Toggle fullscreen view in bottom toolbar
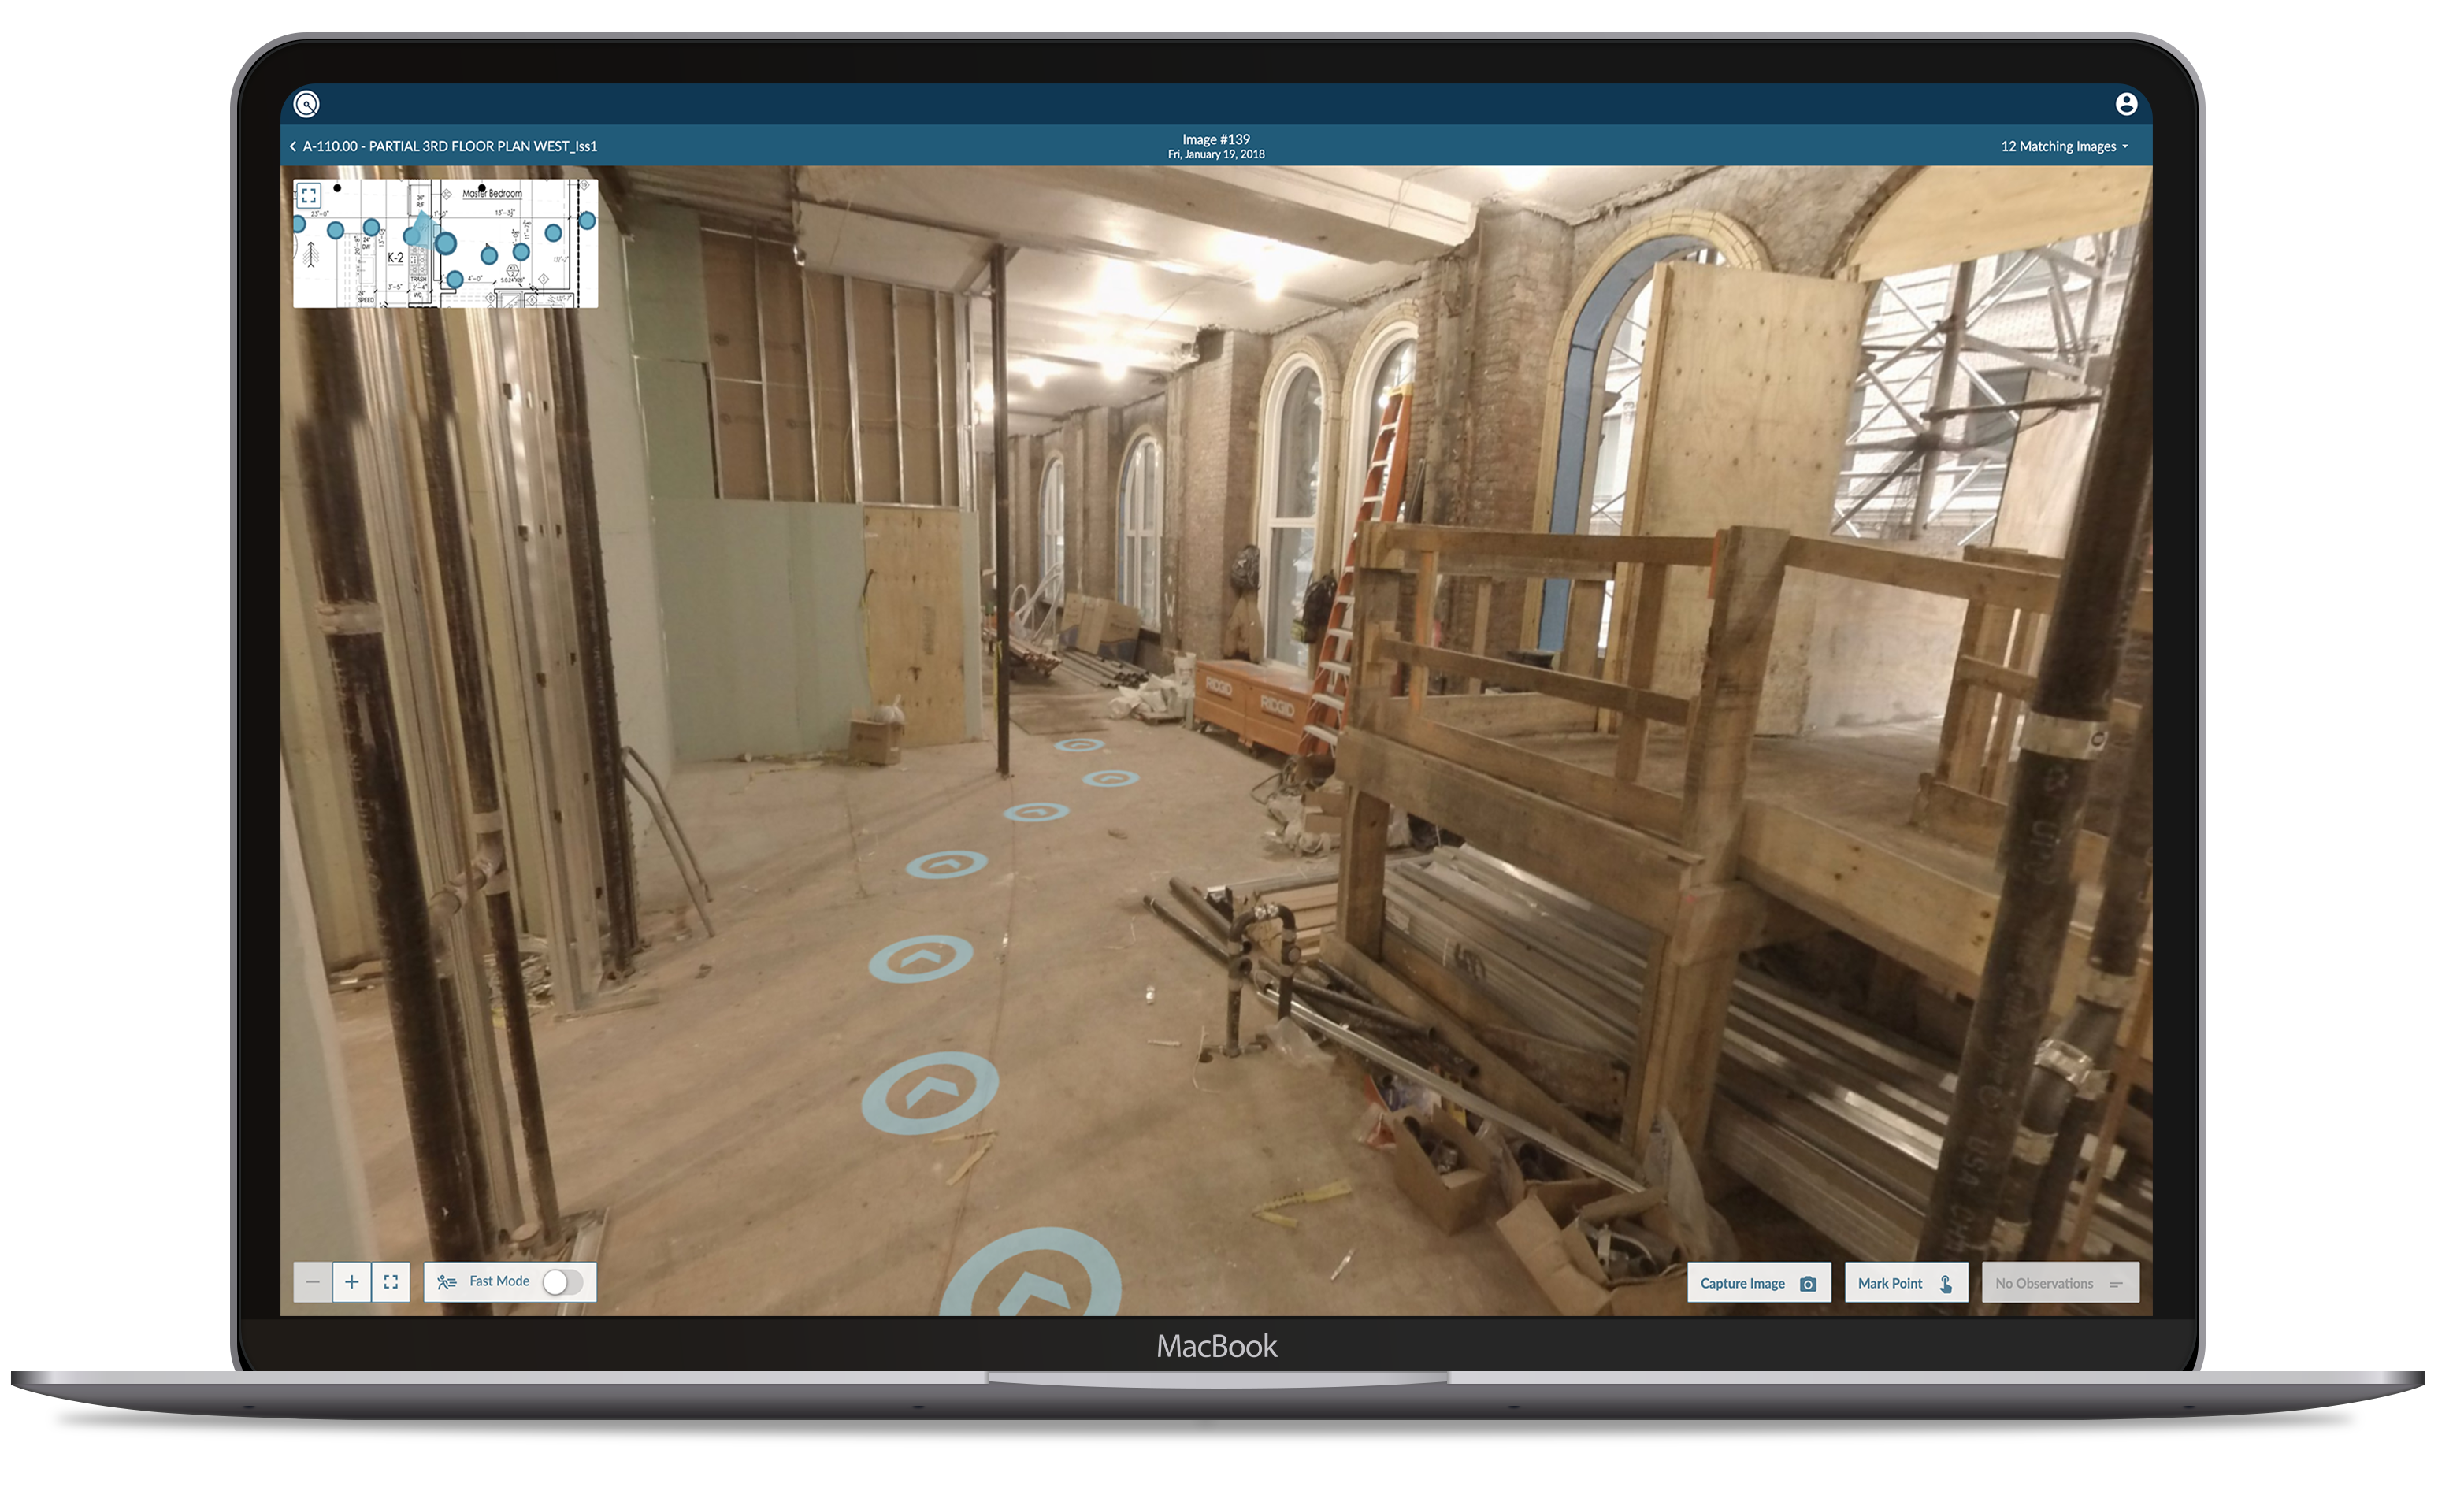The height and width of the screenshot is (1498, 2464). coord(391,1283)
